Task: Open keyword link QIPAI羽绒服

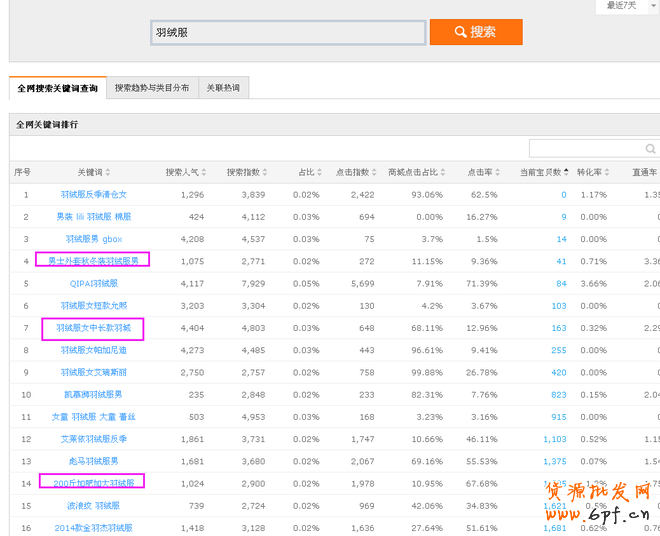Action: click(x=93, y=283)
